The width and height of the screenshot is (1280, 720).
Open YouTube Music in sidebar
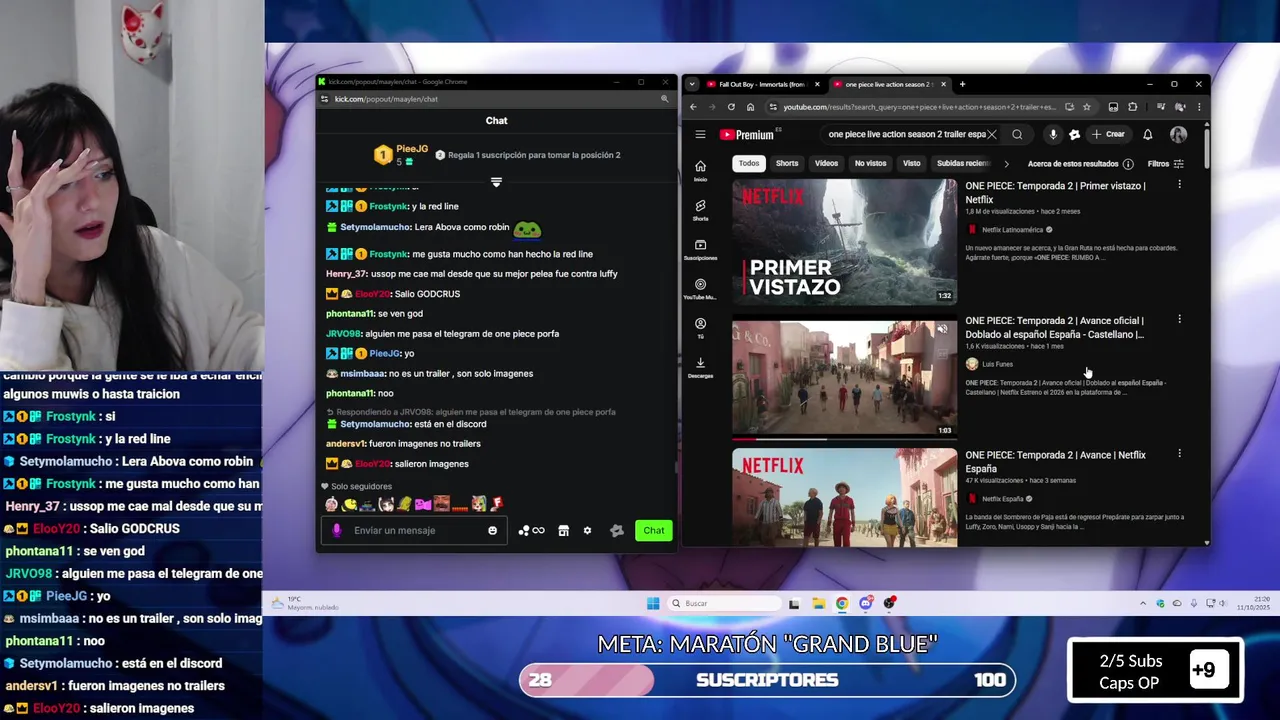tap(700, 289)
